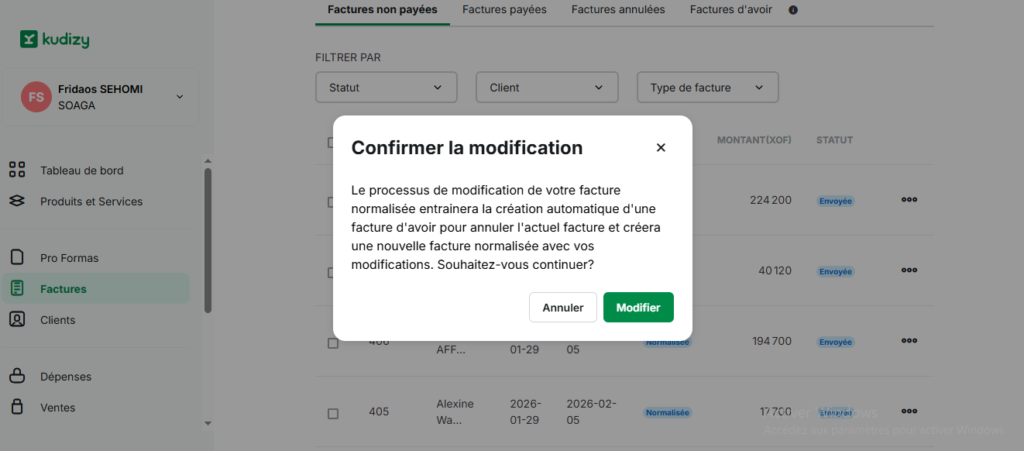The height and width of the screenshot is (451, 1024).
Task: Click the Pro Formas document icon
Action: coord(17,257)
